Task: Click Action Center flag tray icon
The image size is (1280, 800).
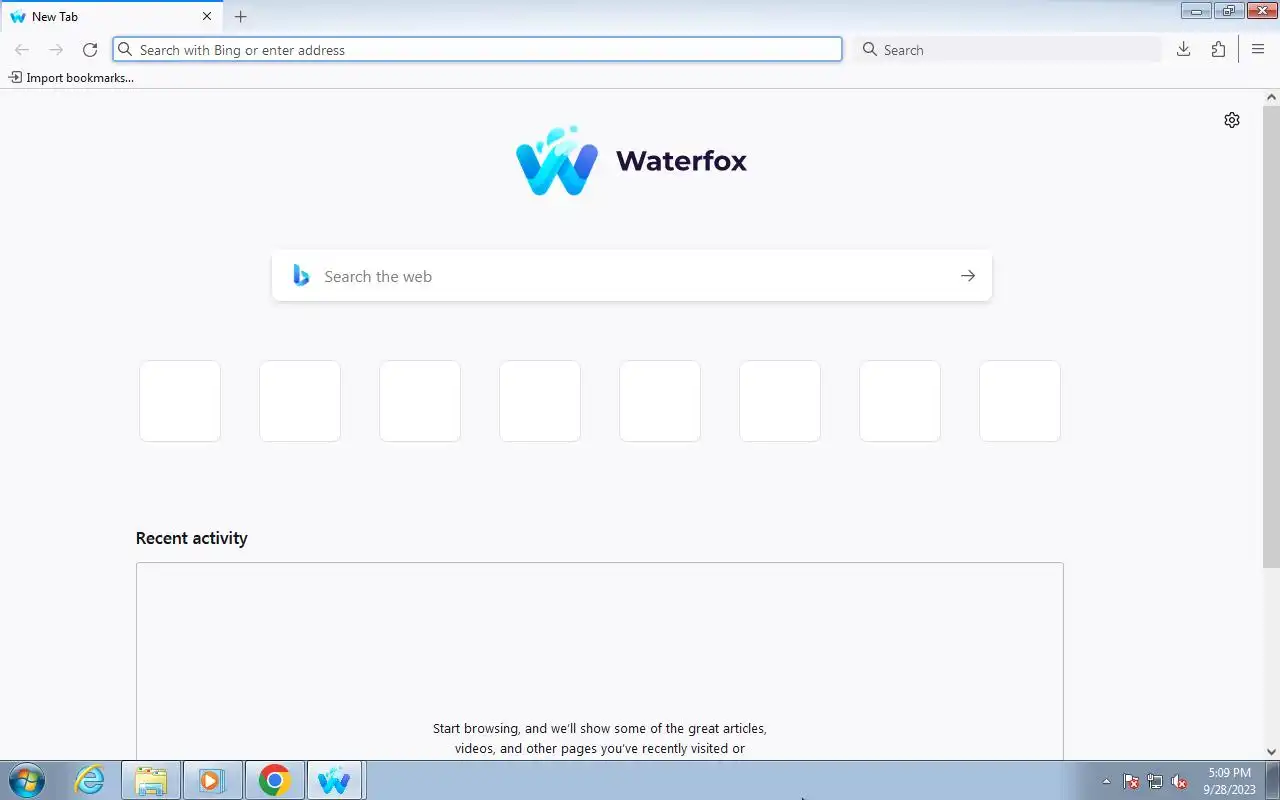Action: (x=1131, y=781)
